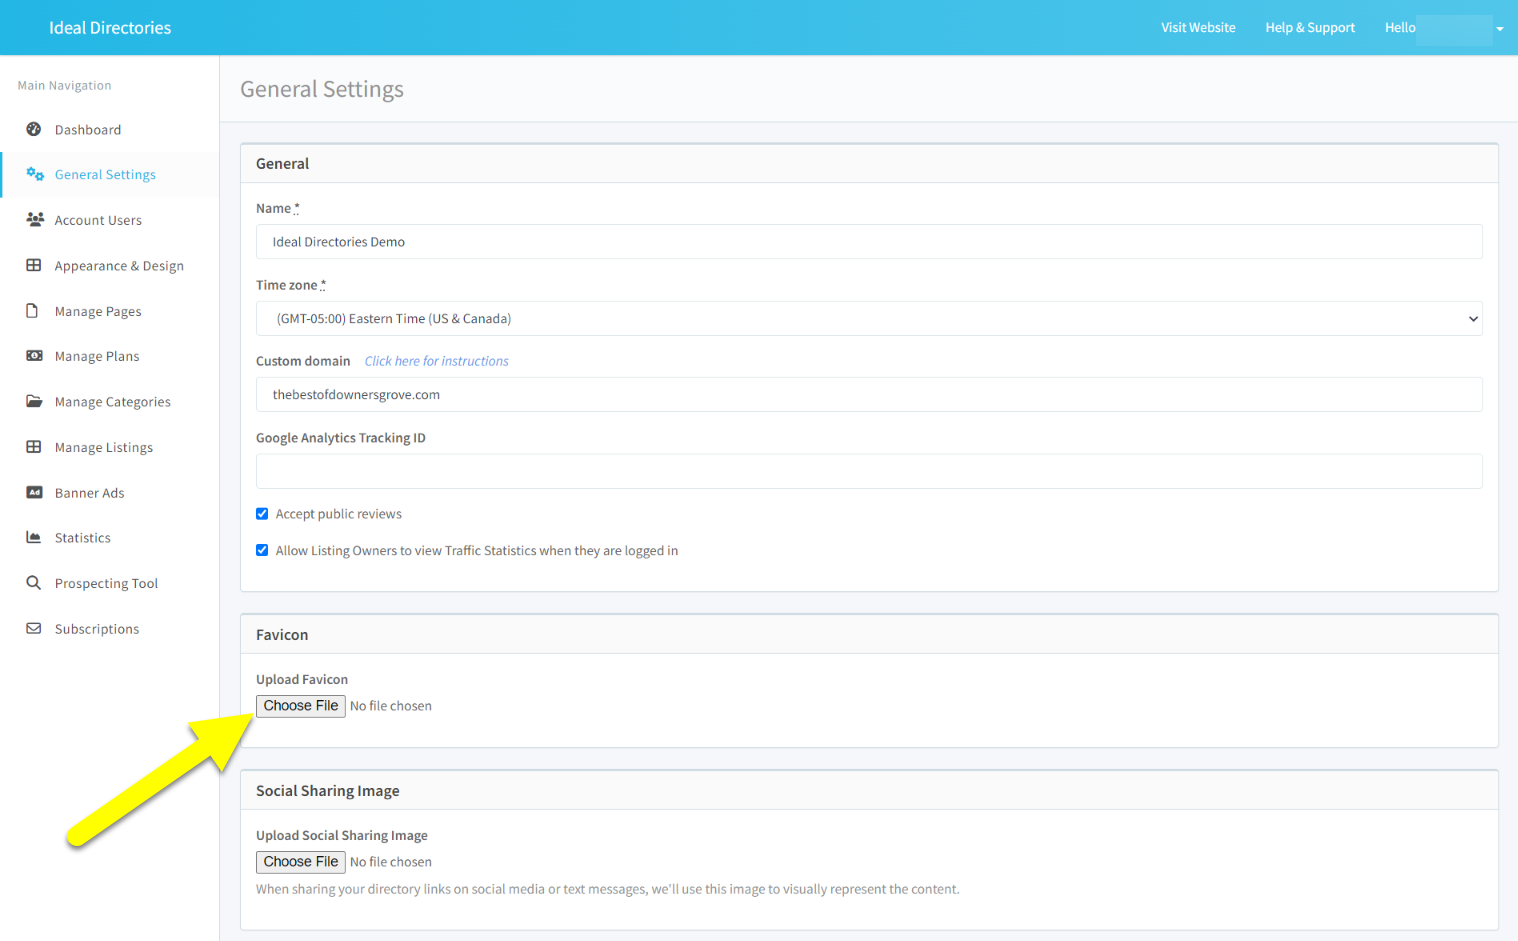The image size is (1518, 941).
Task: Click the Custom domain text field
Action: (869, 395)
